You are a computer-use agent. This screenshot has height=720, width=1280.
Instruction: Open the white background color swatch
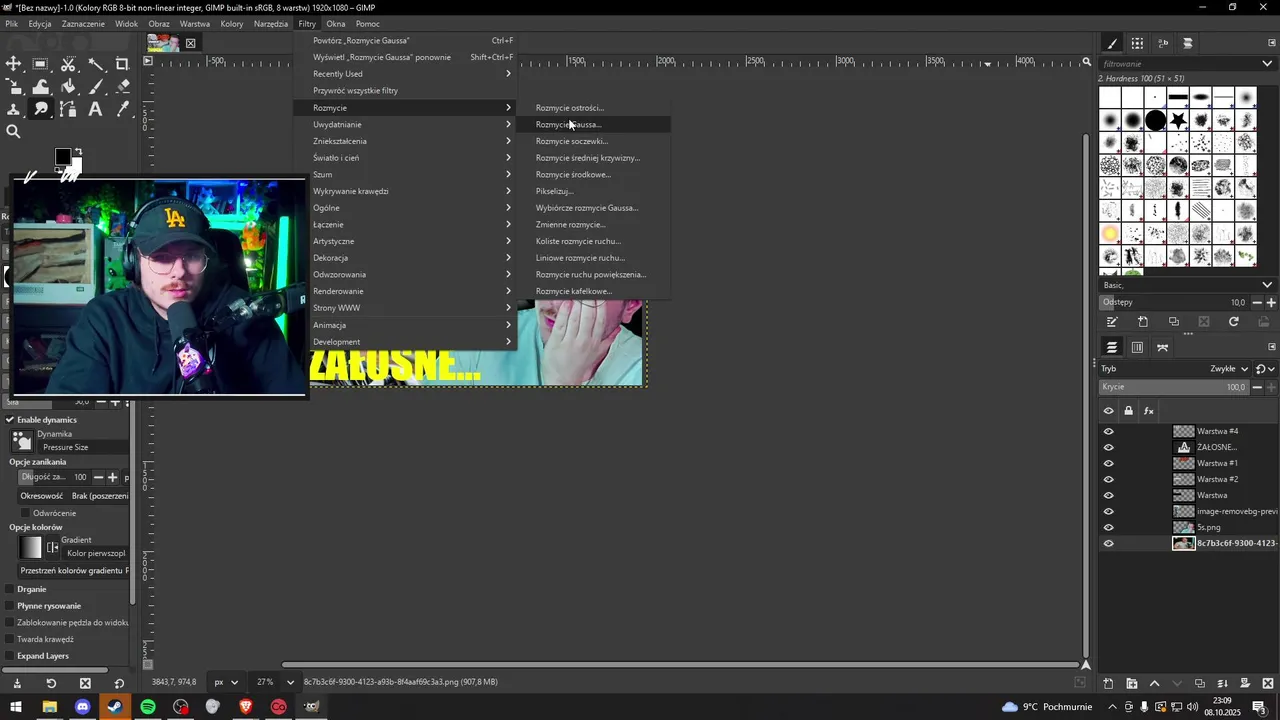(77, 165)
